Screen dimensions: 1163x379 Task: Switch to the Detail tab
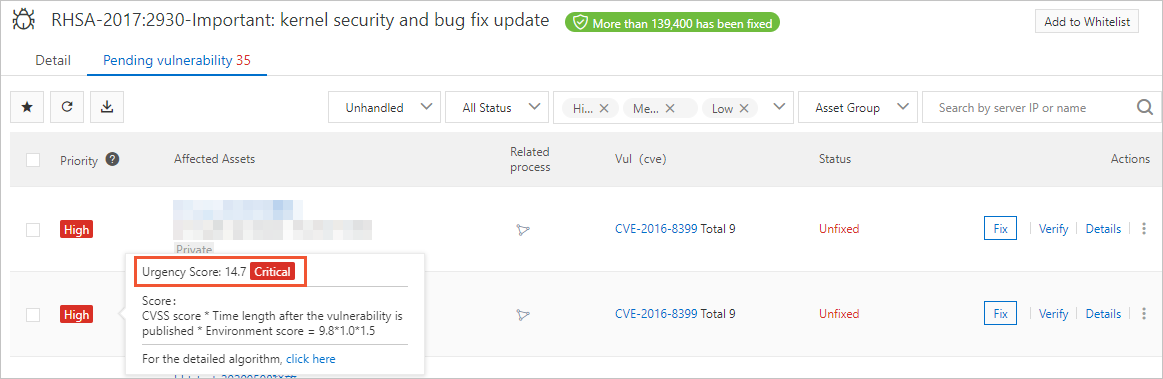coord(53,61)
